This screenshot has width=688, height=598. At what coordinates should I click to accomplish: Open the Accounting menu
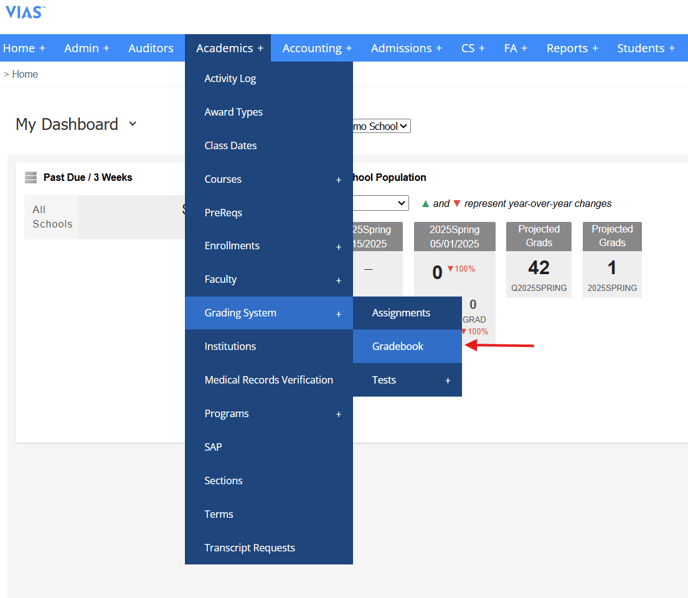coord(317,48)
